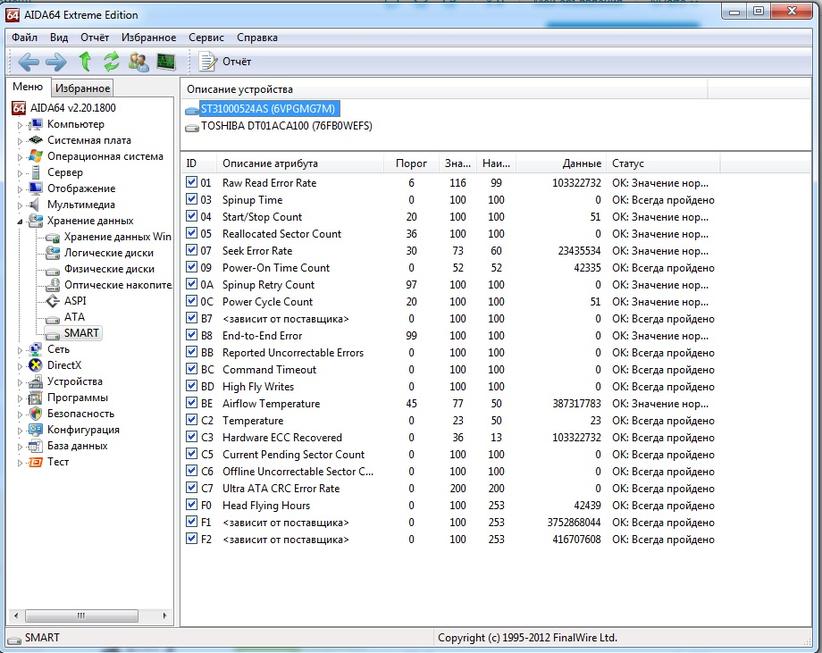
Task: Toggle the Airflow Temperature checkbox
Action: [x=191, y=403]
